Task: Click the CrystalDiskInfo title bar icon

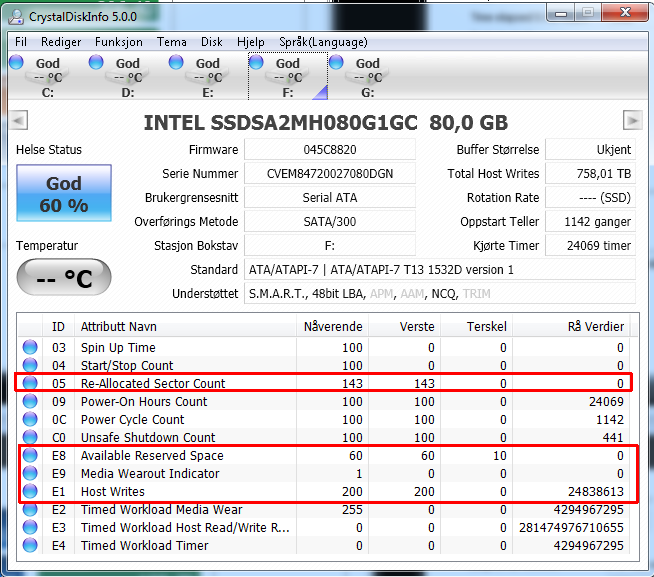Action: (17, 17)
